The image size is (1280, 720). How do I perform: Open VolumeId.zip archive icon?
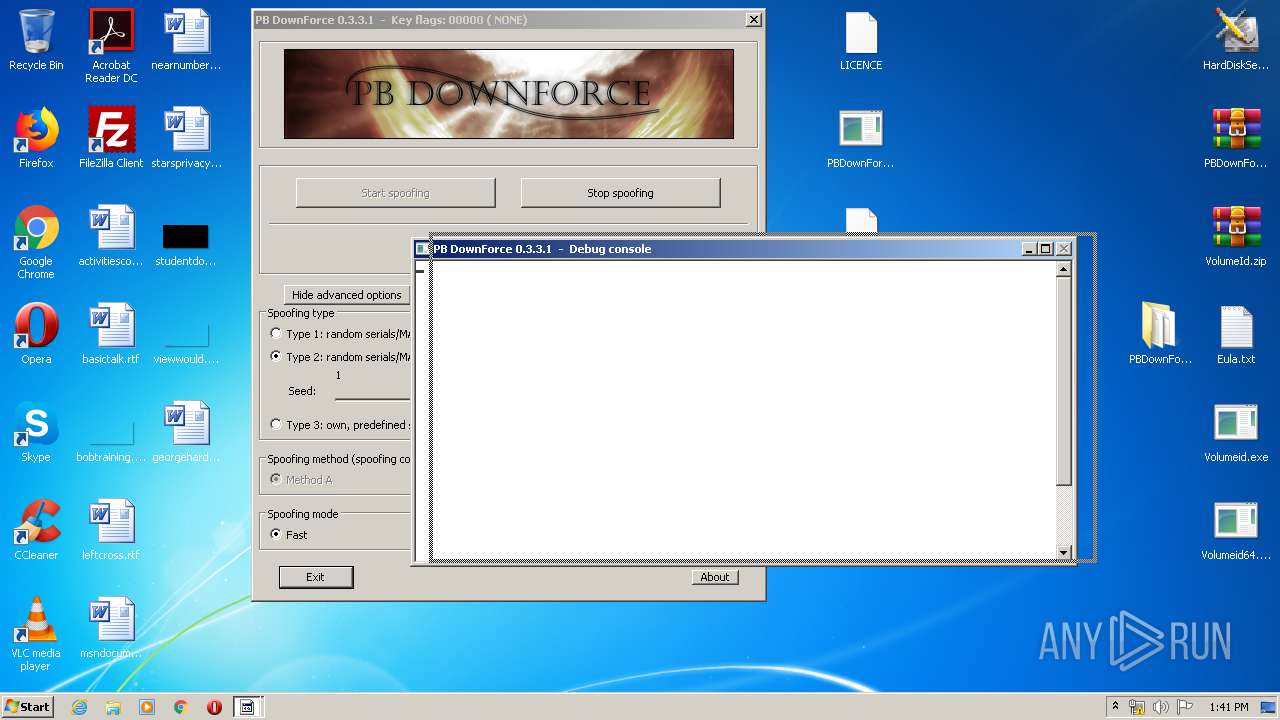[1236, 236]
